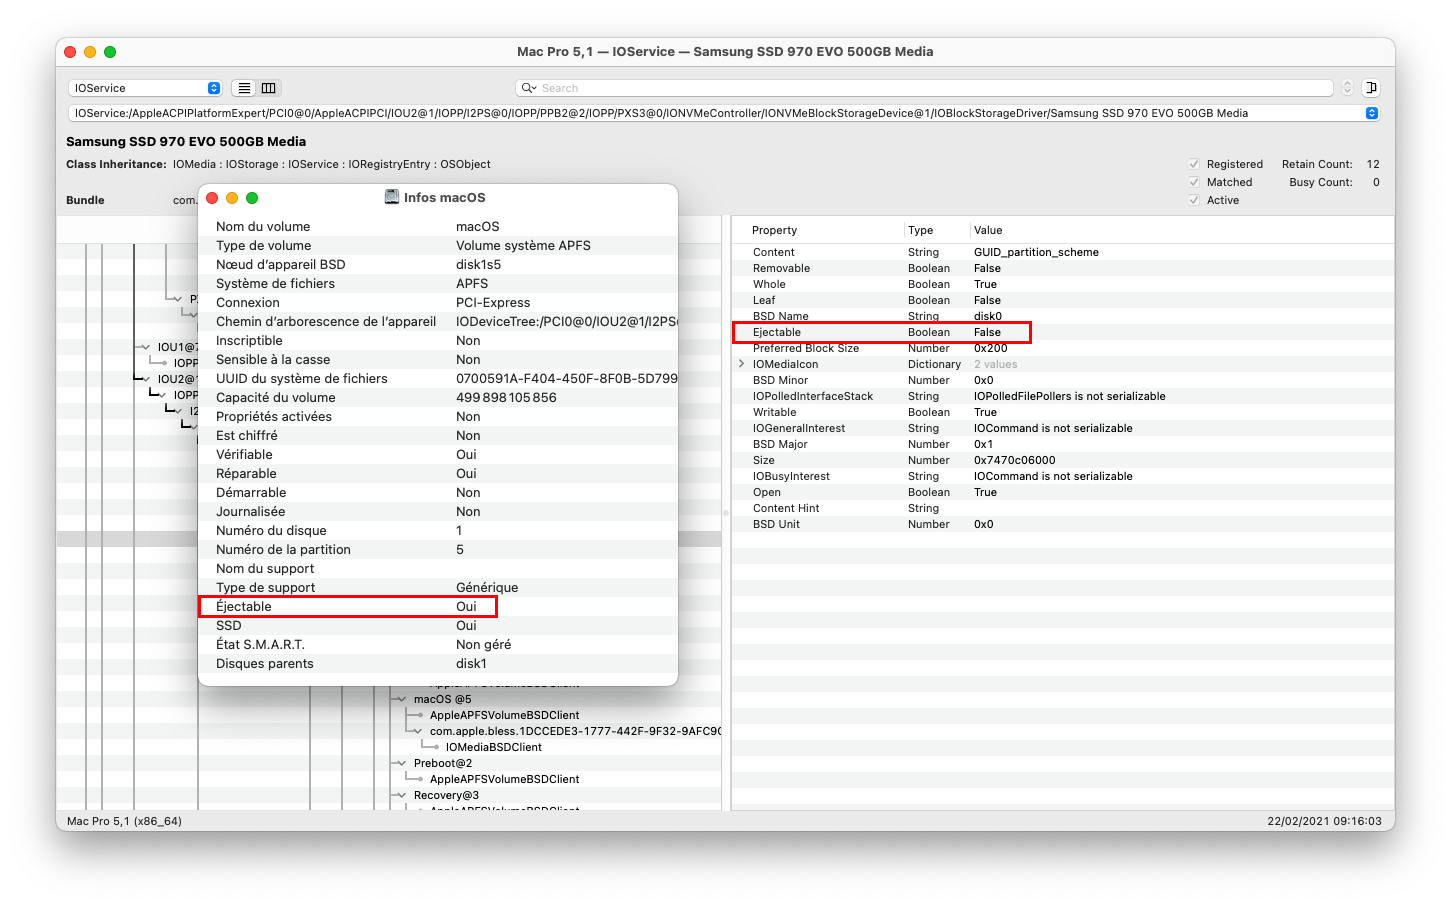Click 'Mac Pro 5,1 (x86_64)' status text
The image size is (1451, 905).
point(124,821)
